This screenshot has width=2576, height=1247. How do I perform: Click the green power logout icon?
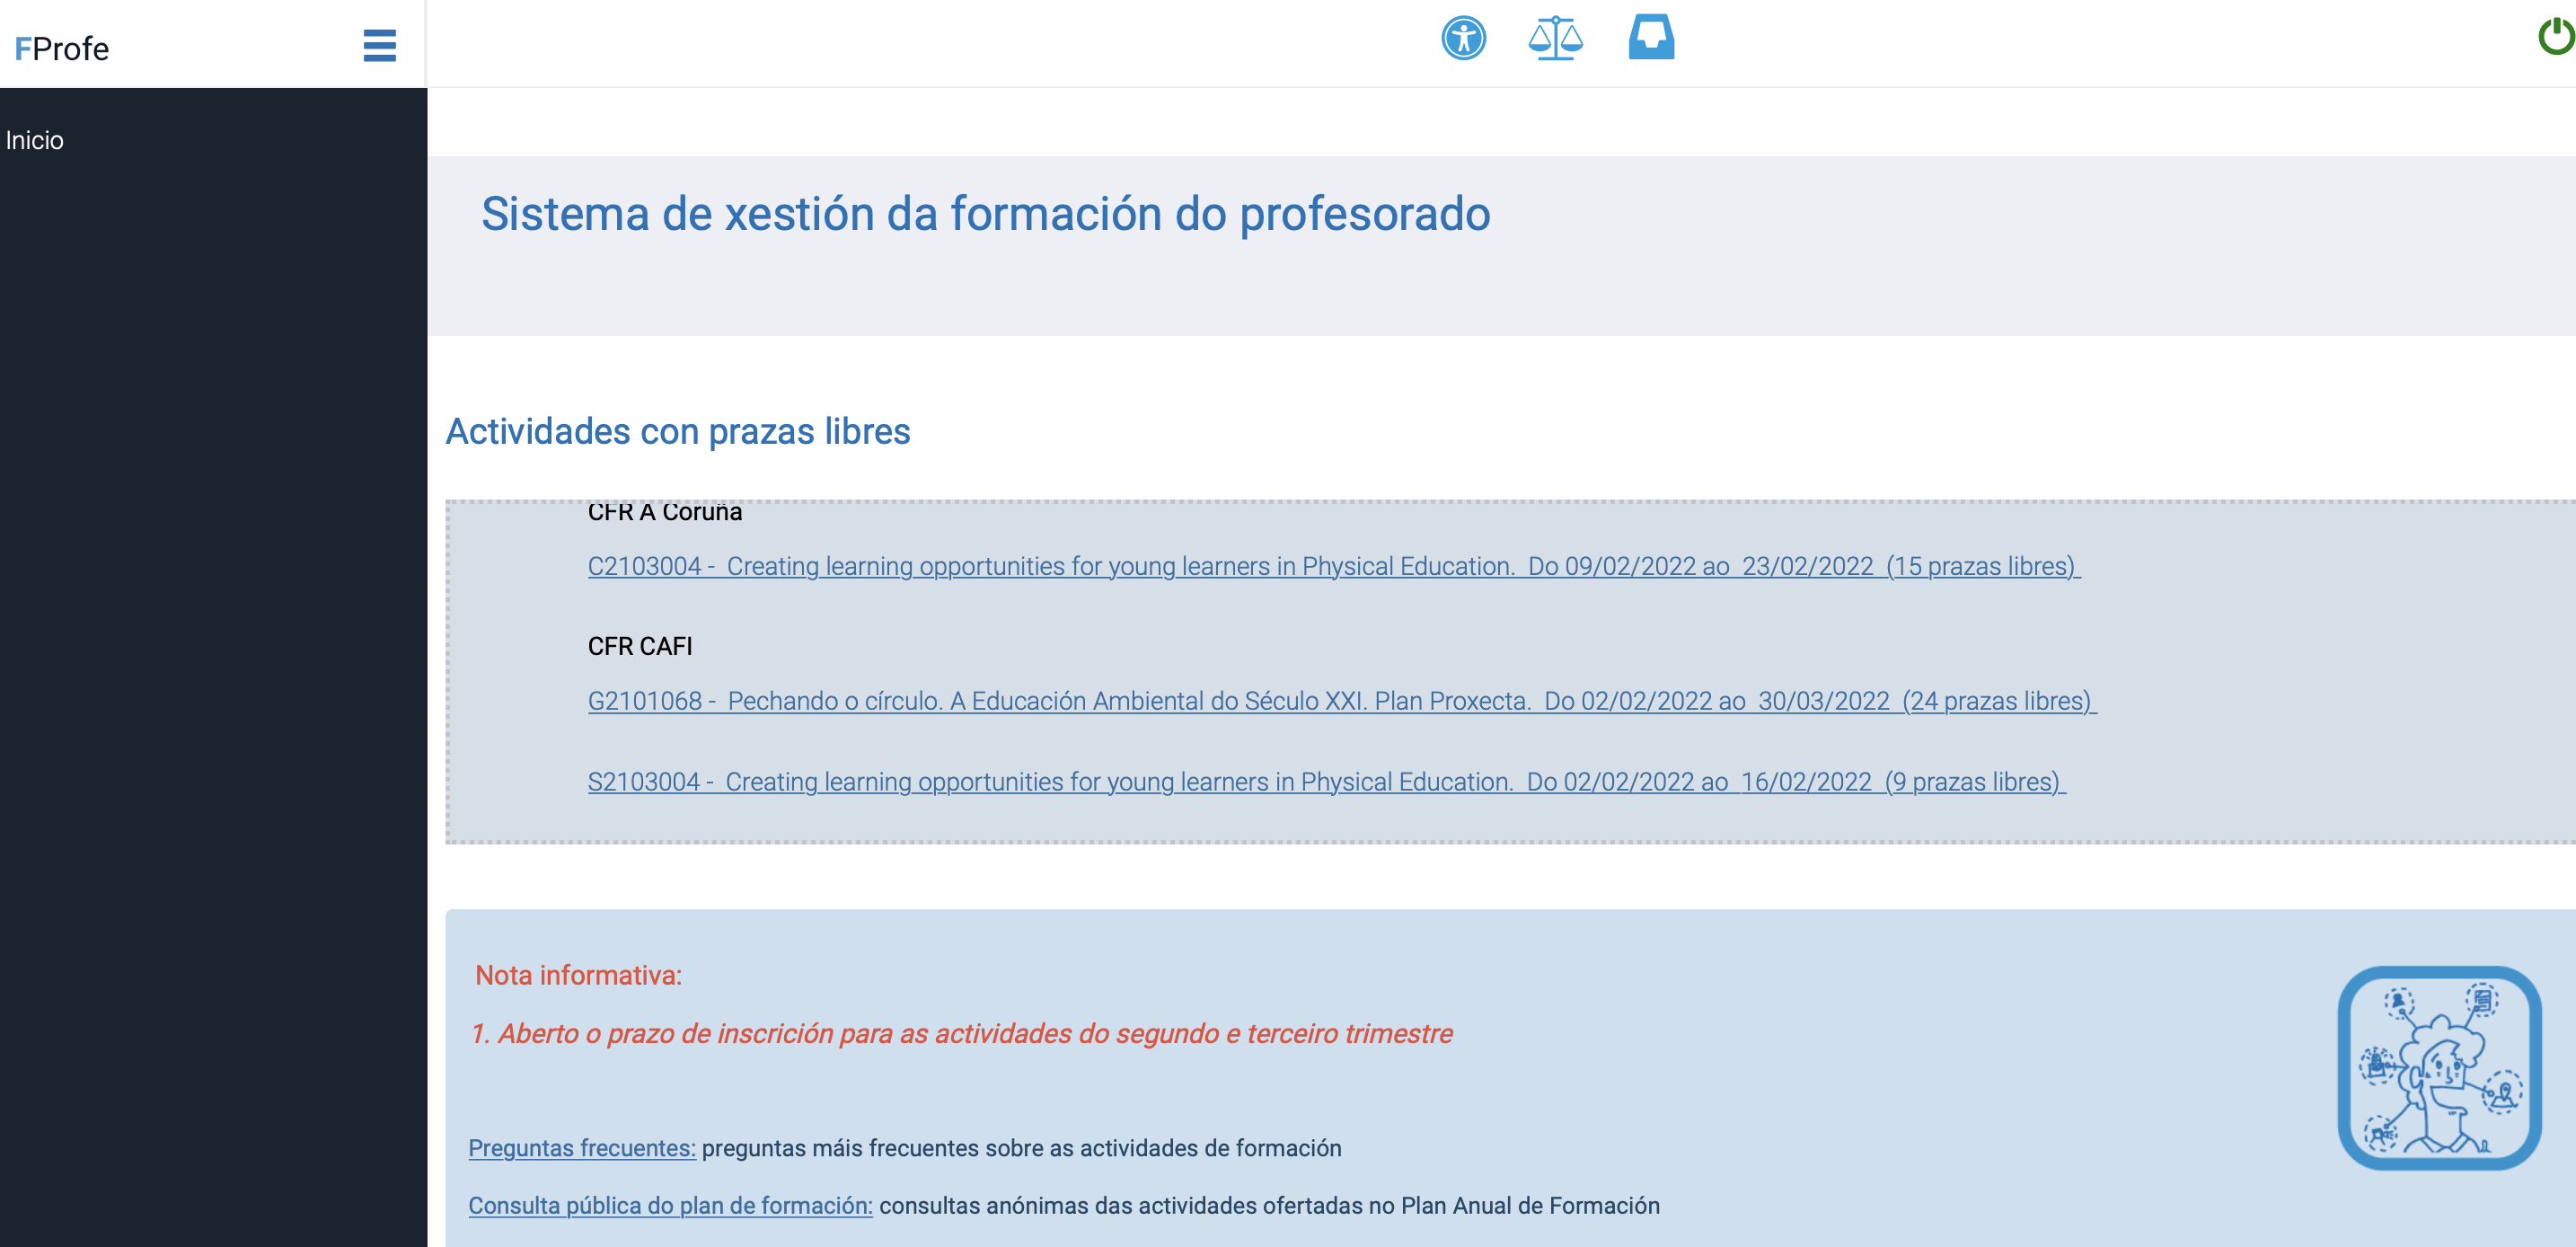pyautogui.click(x=2557, y=37)
